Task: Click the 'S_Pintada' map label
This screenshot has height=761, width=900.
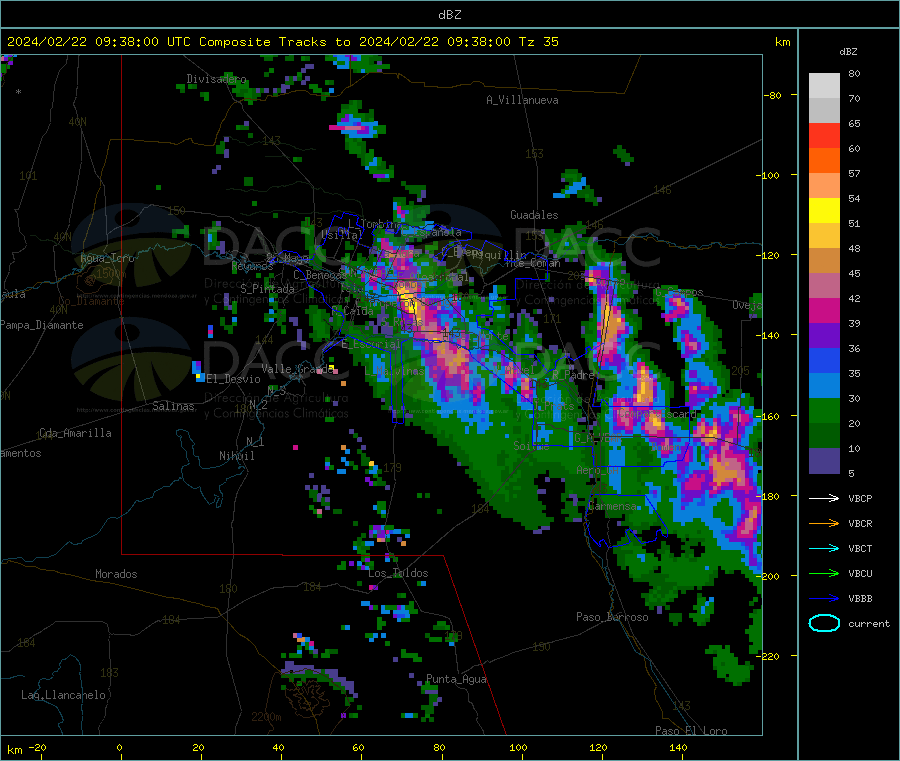Action: click(267, 289)
